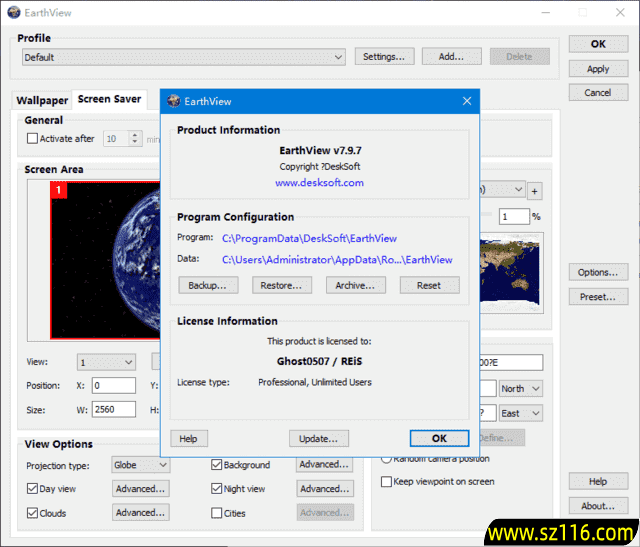Select the Screen Saver tab
This screenshot has width=640, height=547.
point(109,100)
